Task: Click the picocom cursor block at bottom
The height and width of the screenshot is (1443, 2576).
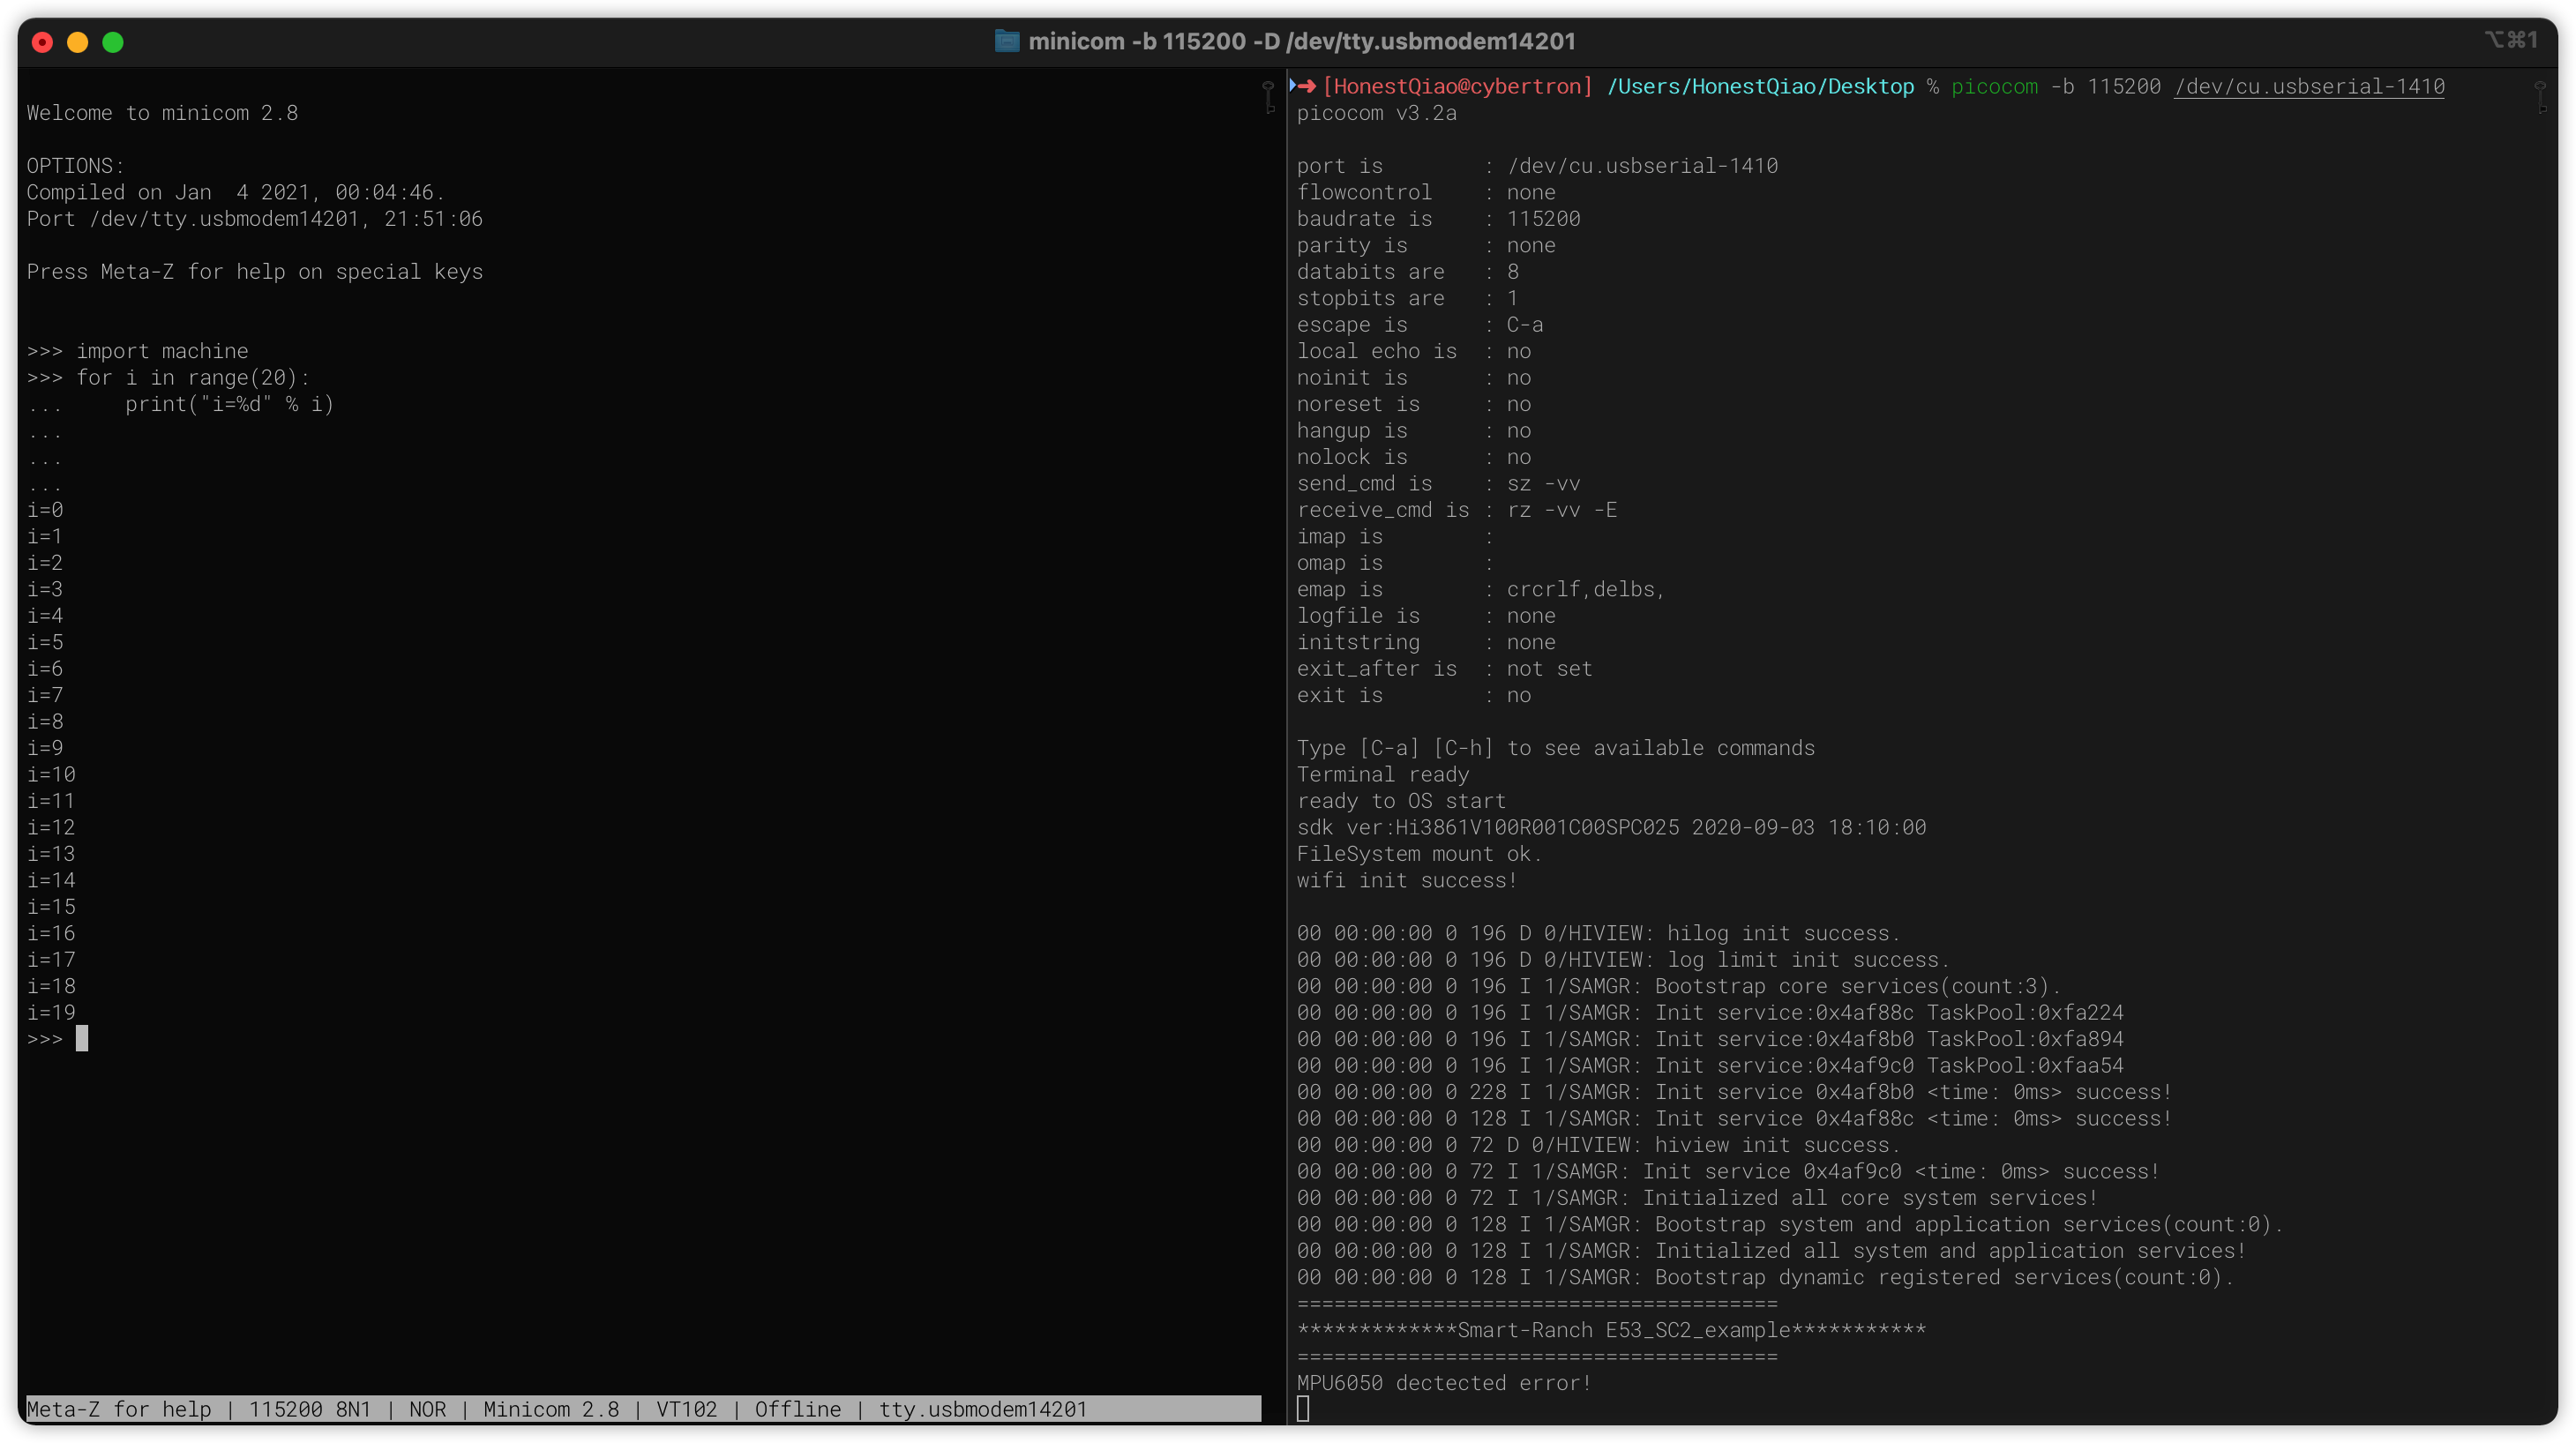Action: tap(1303, 1410)
